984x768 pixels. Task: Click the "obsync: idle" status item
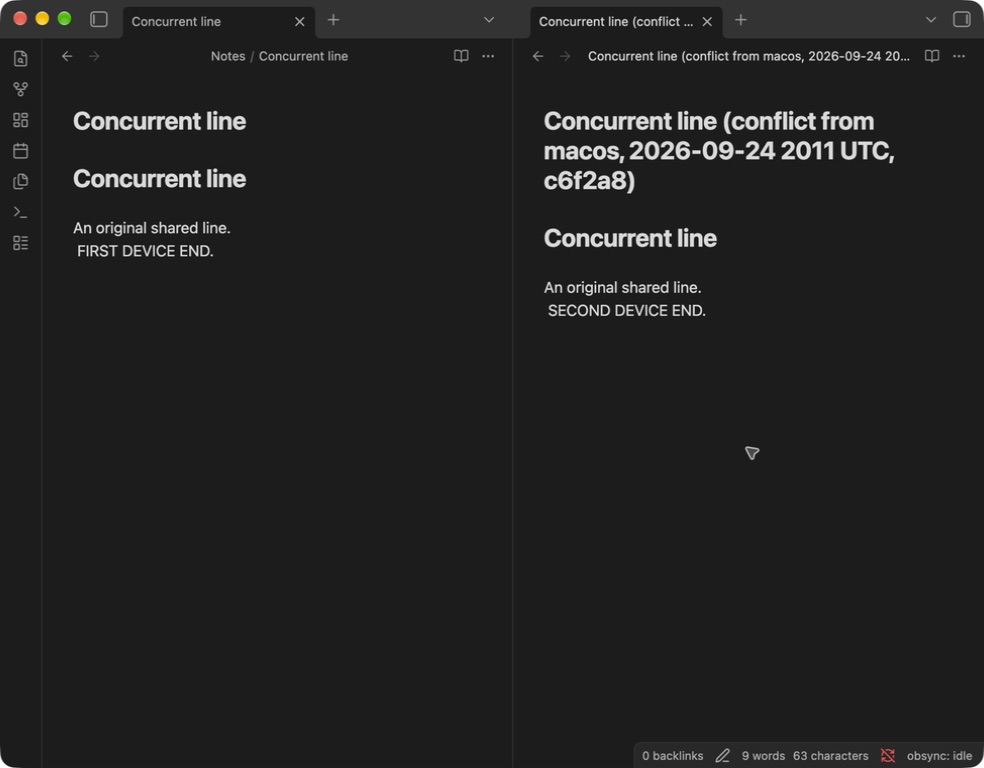pos(939,756)
